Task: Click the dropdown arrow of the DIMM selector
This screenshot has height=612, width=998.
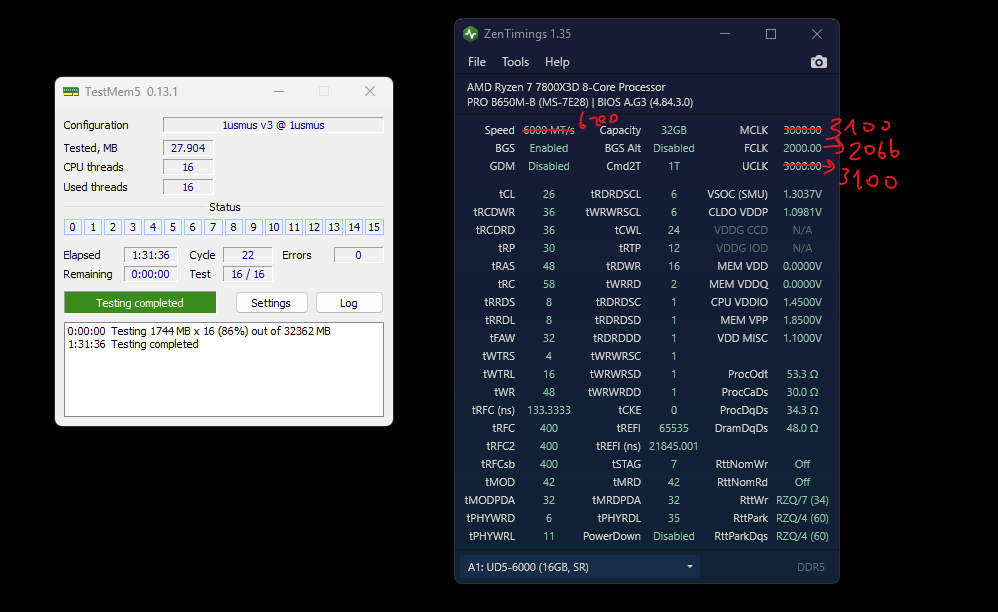Action: (x=689, y=567)
